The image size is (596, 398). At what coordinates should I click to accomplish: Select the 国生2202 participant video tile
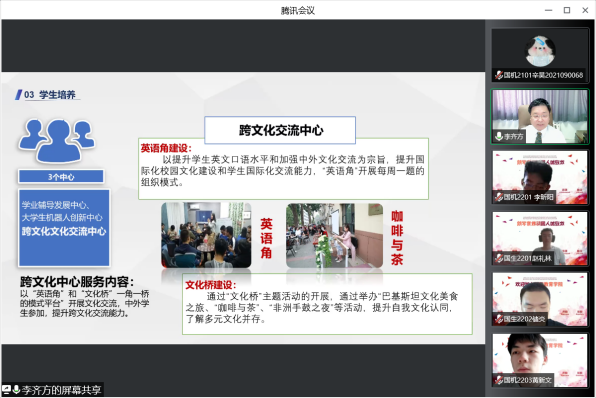coord(540,299)
